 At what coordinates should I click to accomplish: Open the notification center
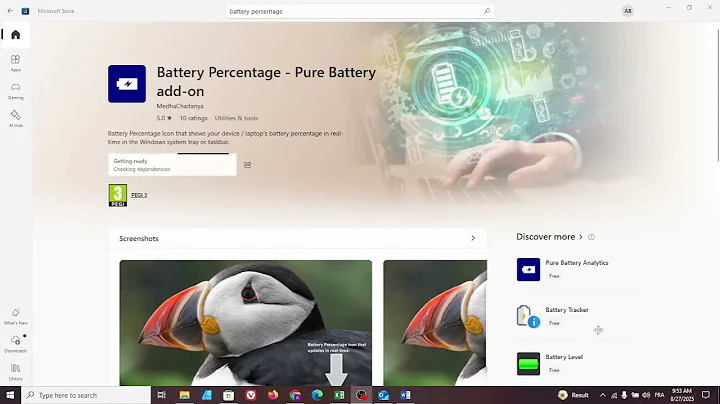point(706,395)
